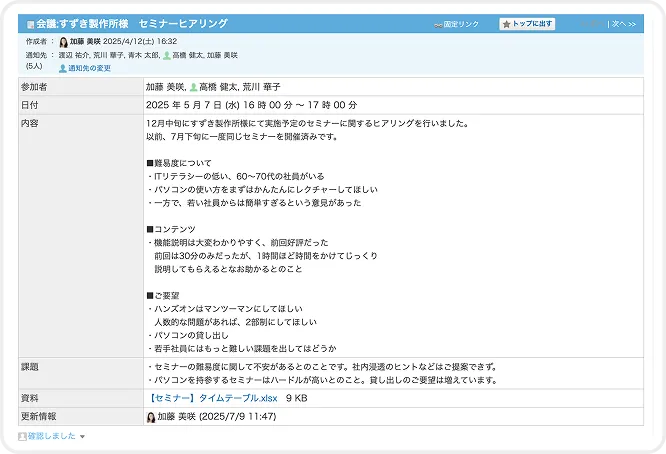Go to the next report with 次へ
The image size is (666, 454).
pyautogui.click(x=623, y=24)
